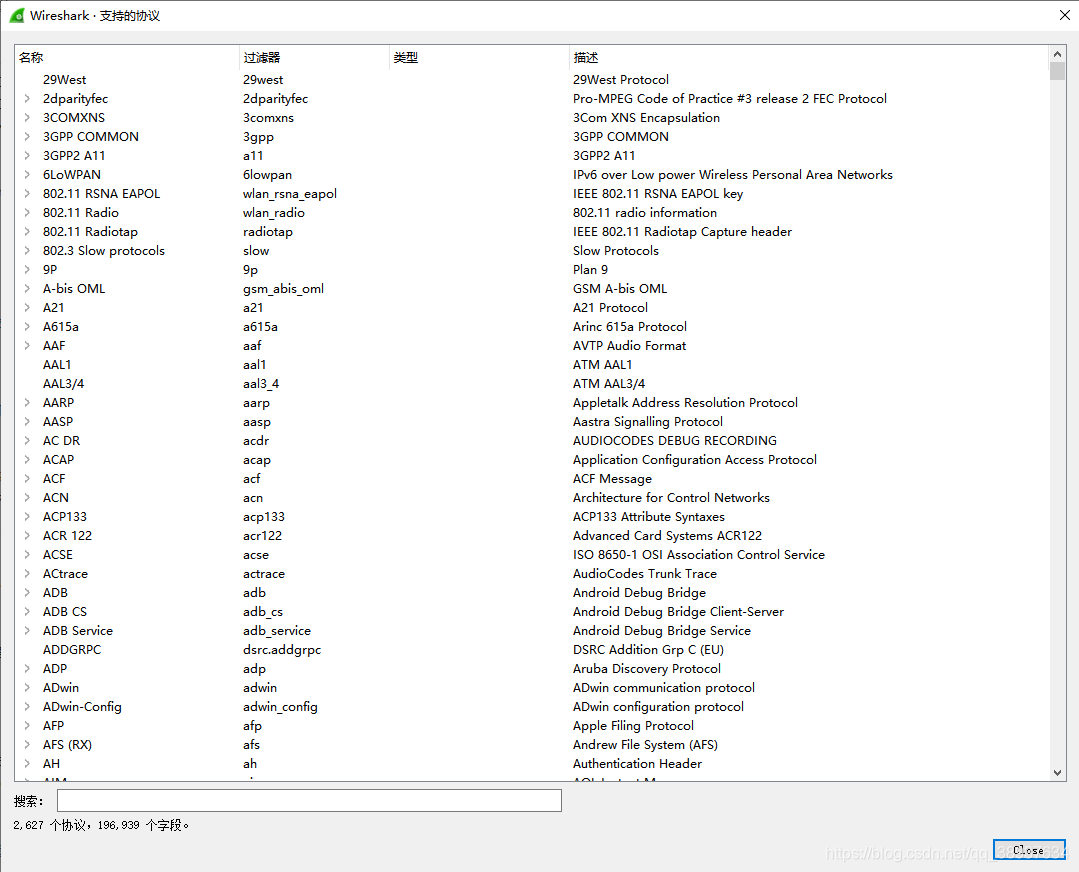
Task: Expand the AFP protocol row
Action: pos(28,725)
